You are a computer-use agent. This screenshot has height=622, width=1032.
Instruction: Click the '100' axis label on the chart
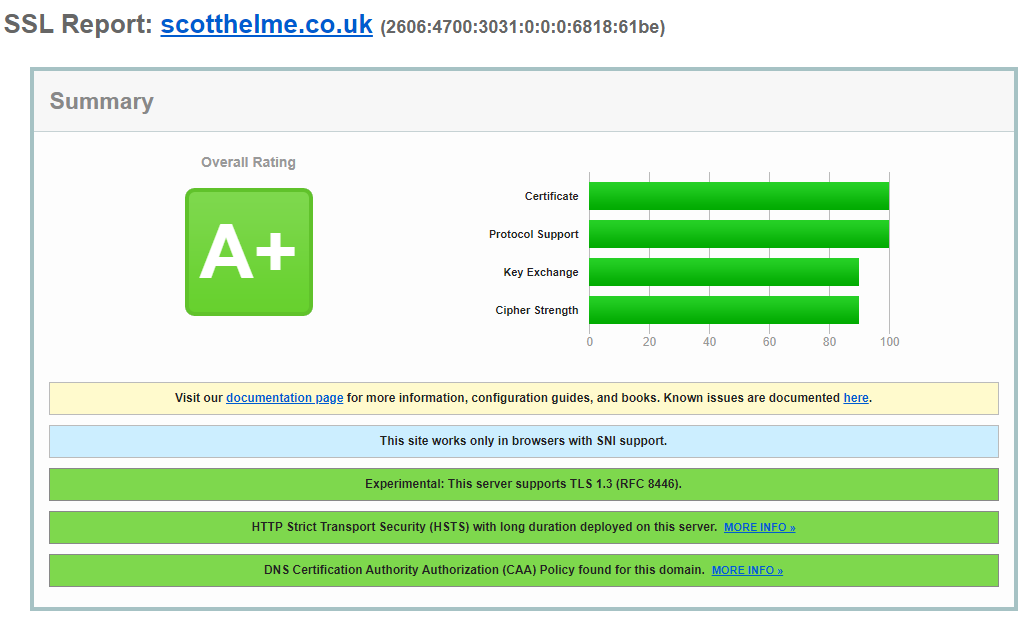889,342
